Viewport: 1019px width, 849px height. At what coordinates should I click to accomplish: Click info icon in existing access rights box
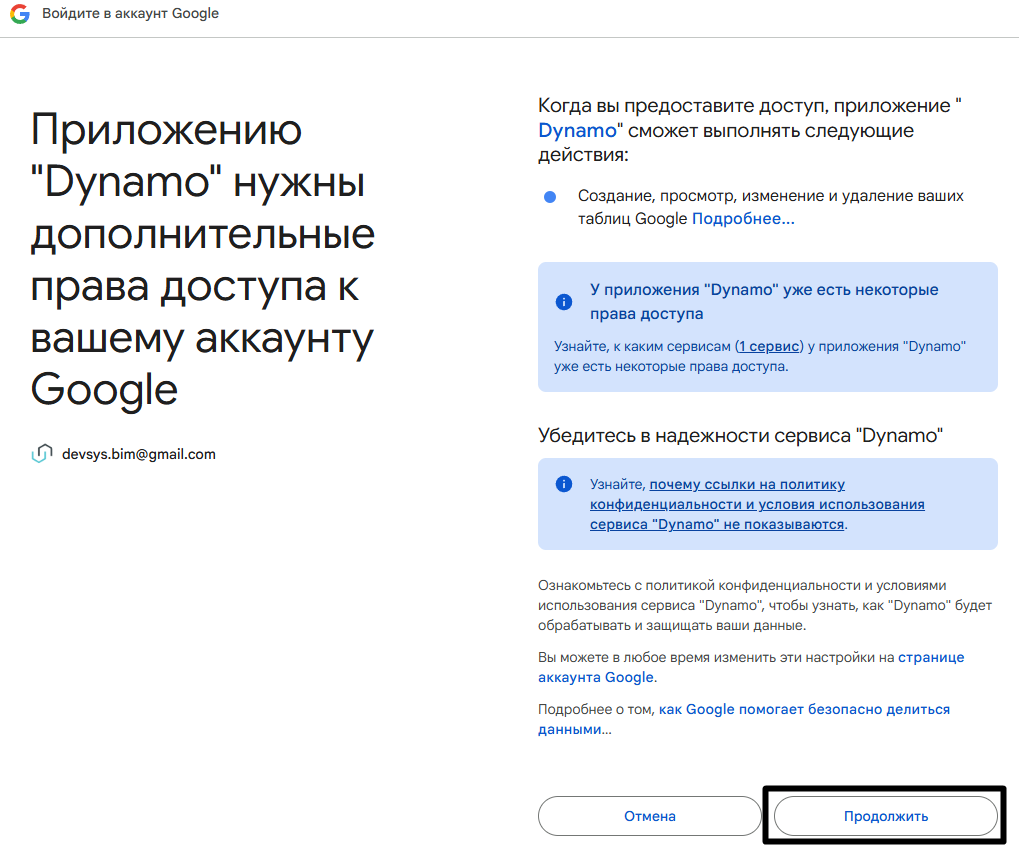point(563,302)
